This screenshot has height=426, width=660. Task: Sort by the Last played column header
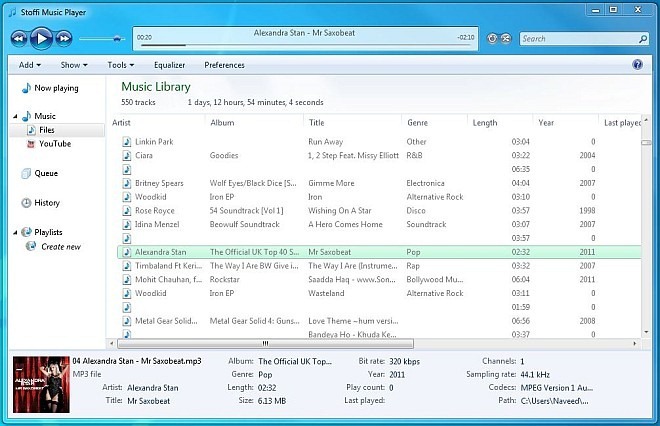[x=622, y=122]
